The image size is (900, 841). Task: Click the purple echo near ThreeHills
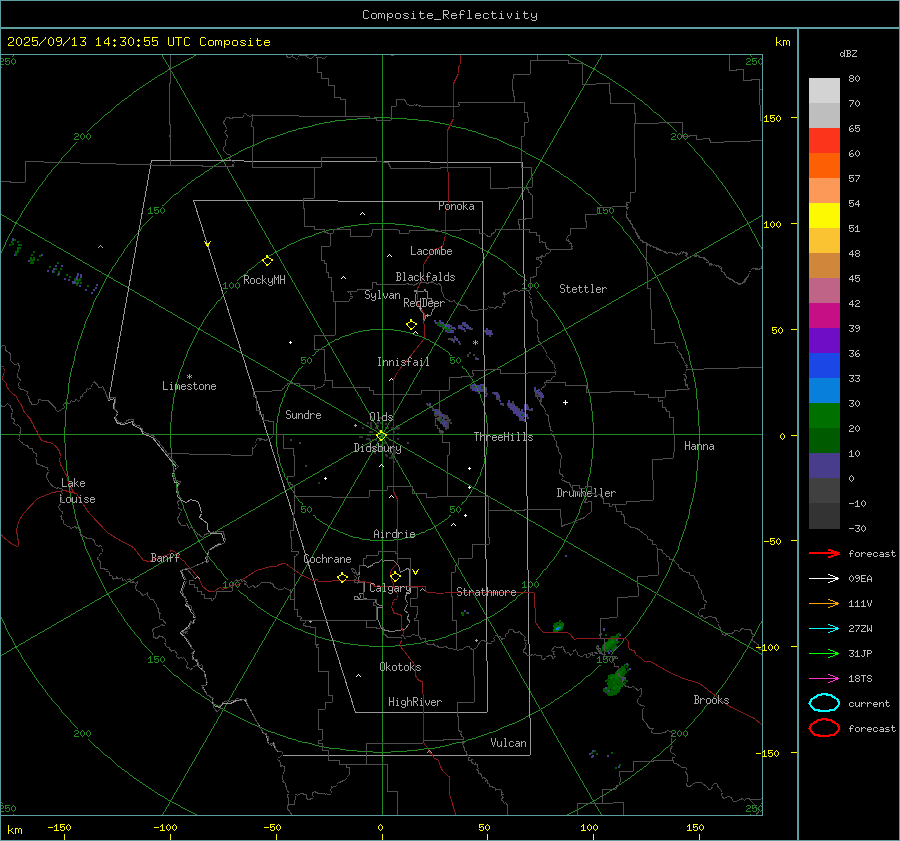518,410
